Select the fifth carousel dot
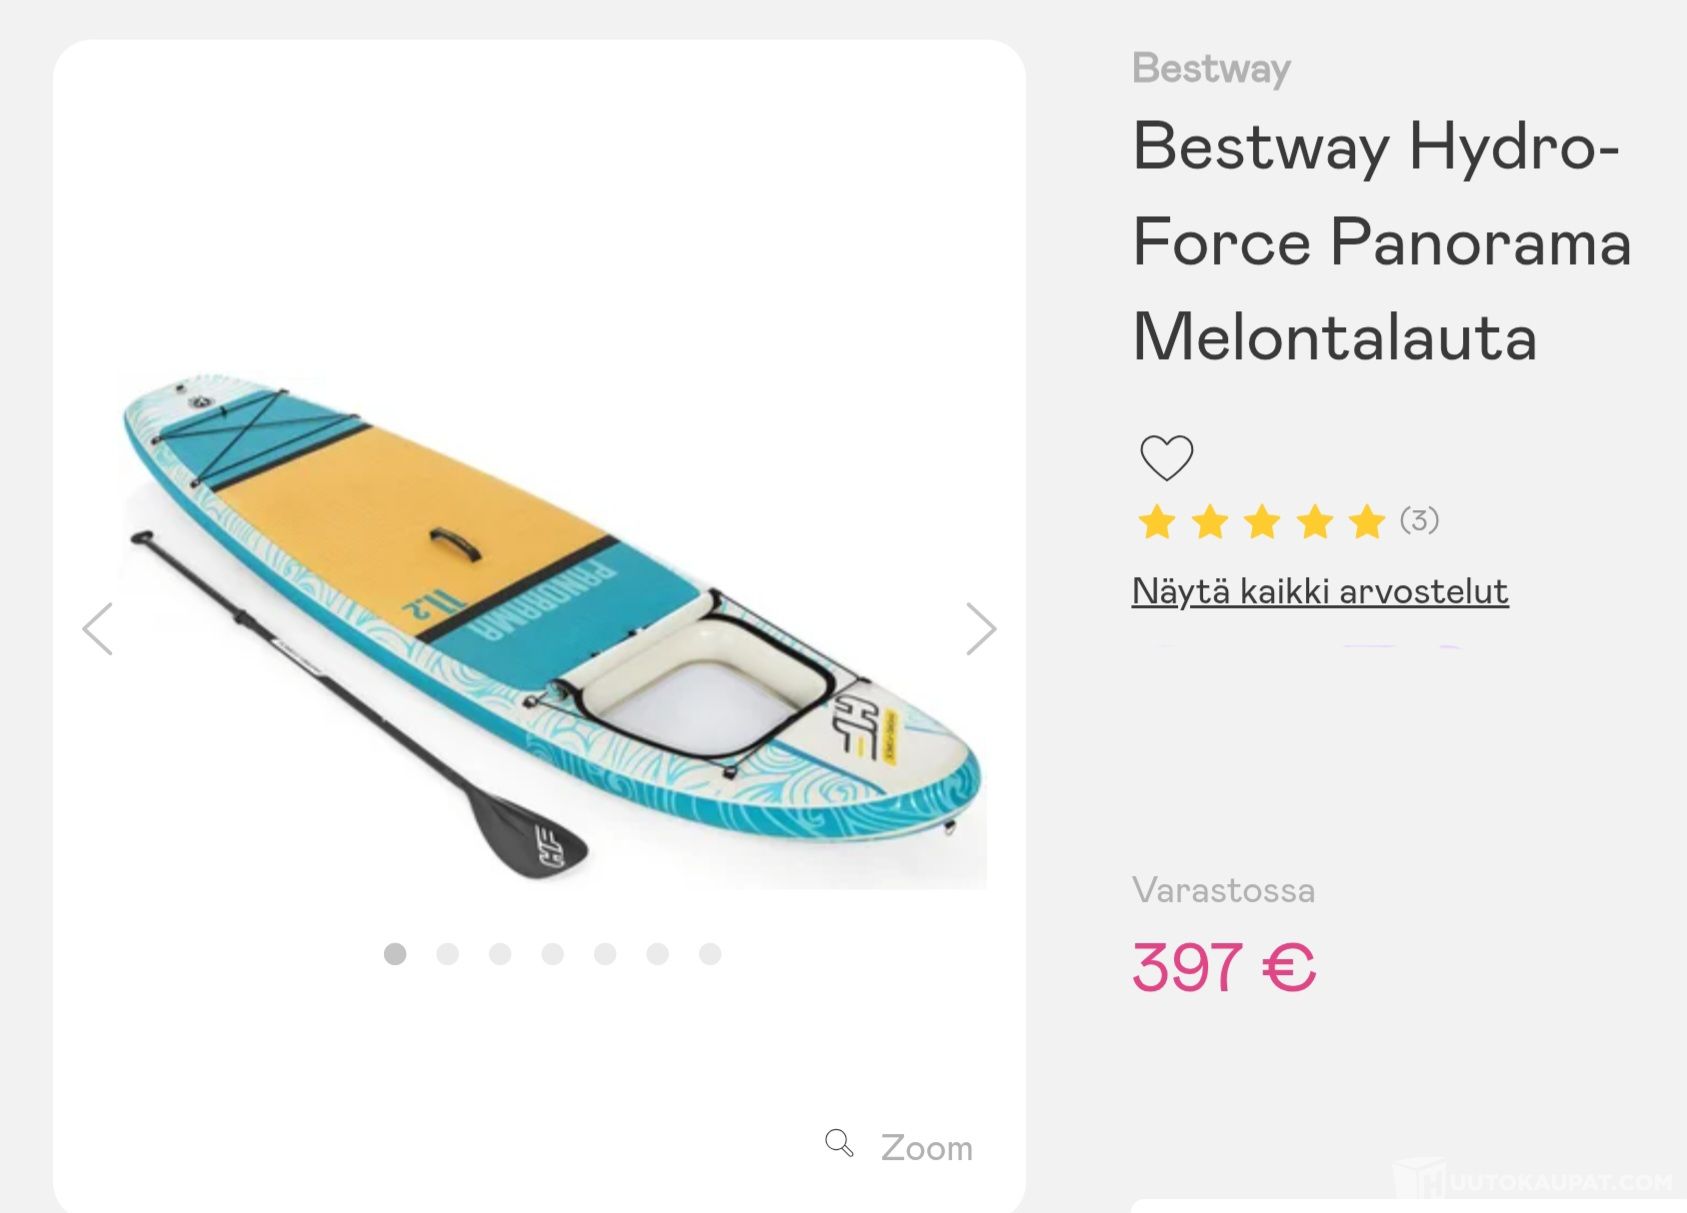 click(605, 954)
